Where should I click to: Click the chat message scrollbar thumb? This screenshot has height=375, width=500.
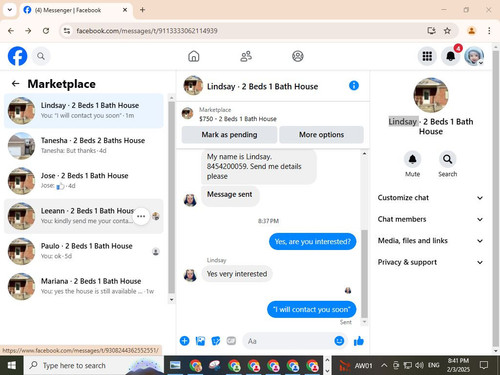tap(364, 273)
